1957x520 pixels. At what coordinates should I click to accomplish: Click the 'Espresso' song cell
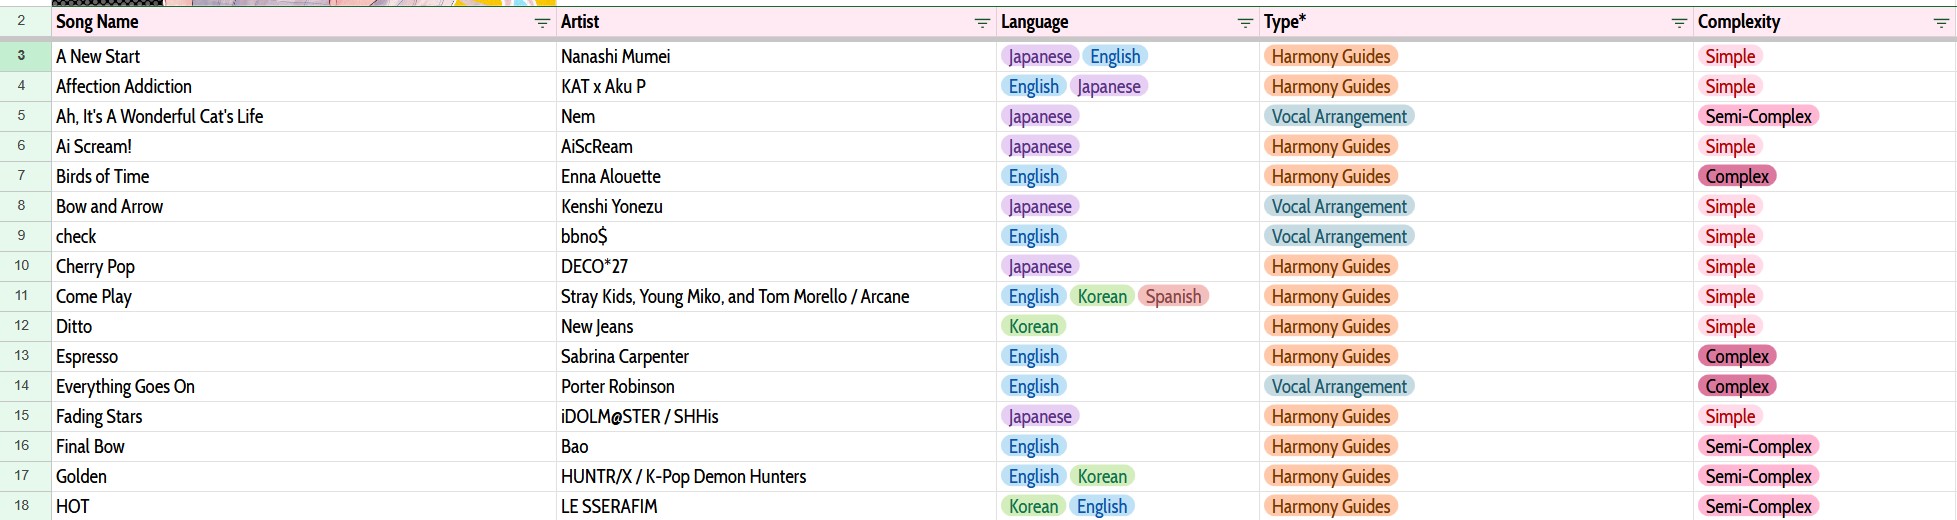pyautogui.click(x=304, y=357)
